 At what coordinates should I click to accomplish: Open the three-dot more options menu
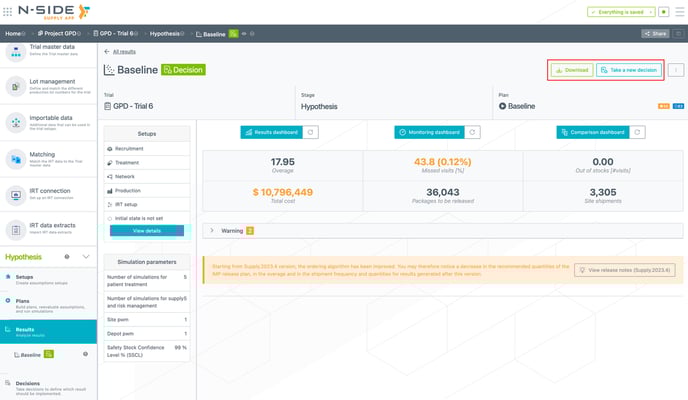point(676,71)
